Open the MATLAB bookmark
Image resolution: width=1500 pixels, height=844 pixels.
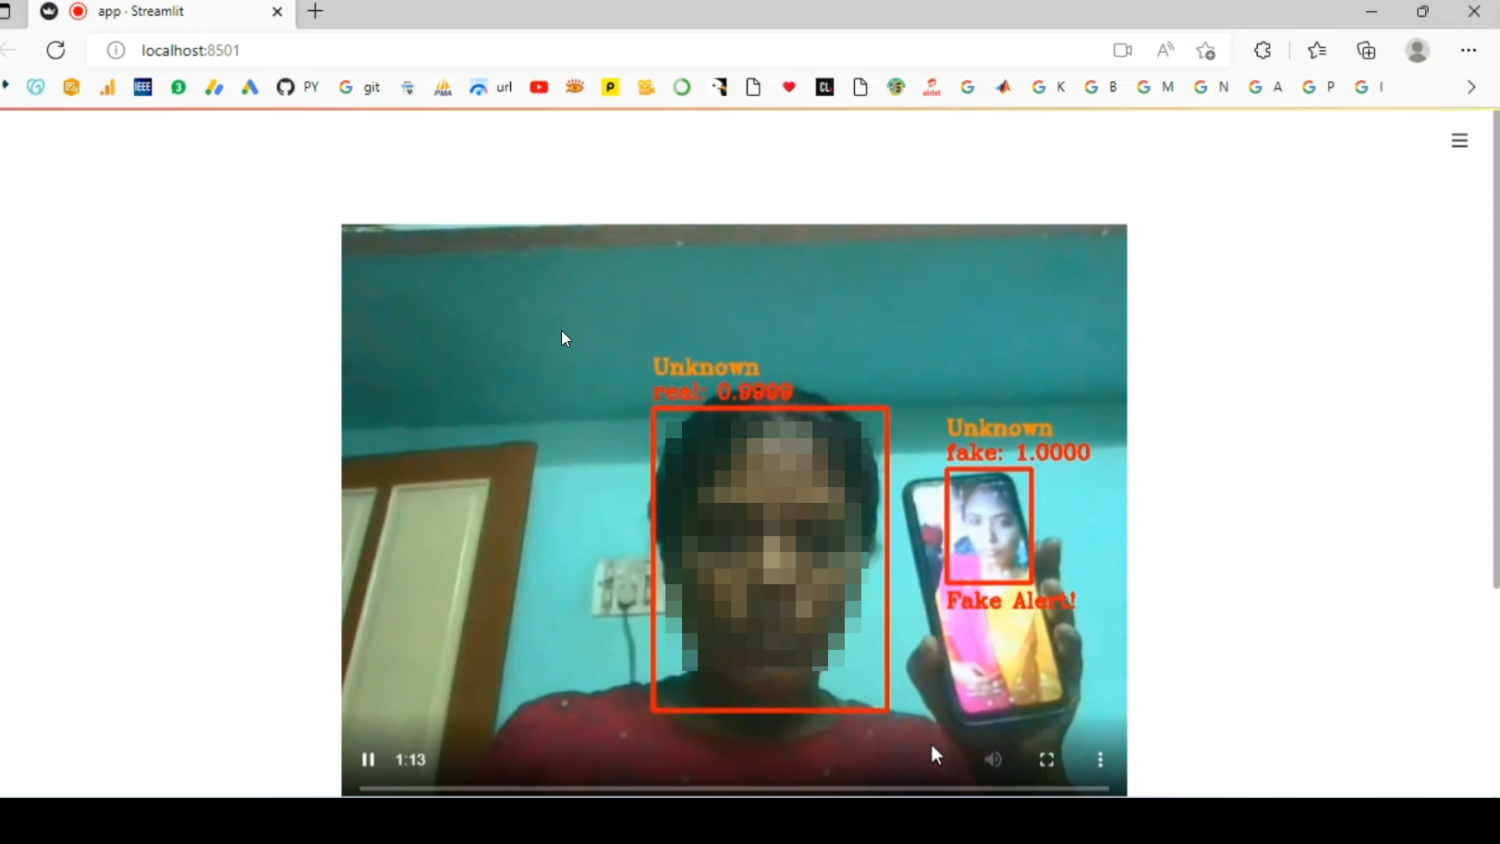click(x=1003, y=88)
